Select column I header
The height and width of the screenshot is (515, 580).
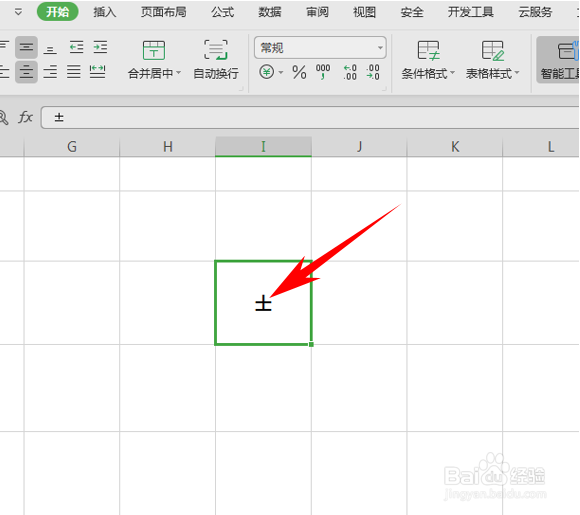click(263, 147)
